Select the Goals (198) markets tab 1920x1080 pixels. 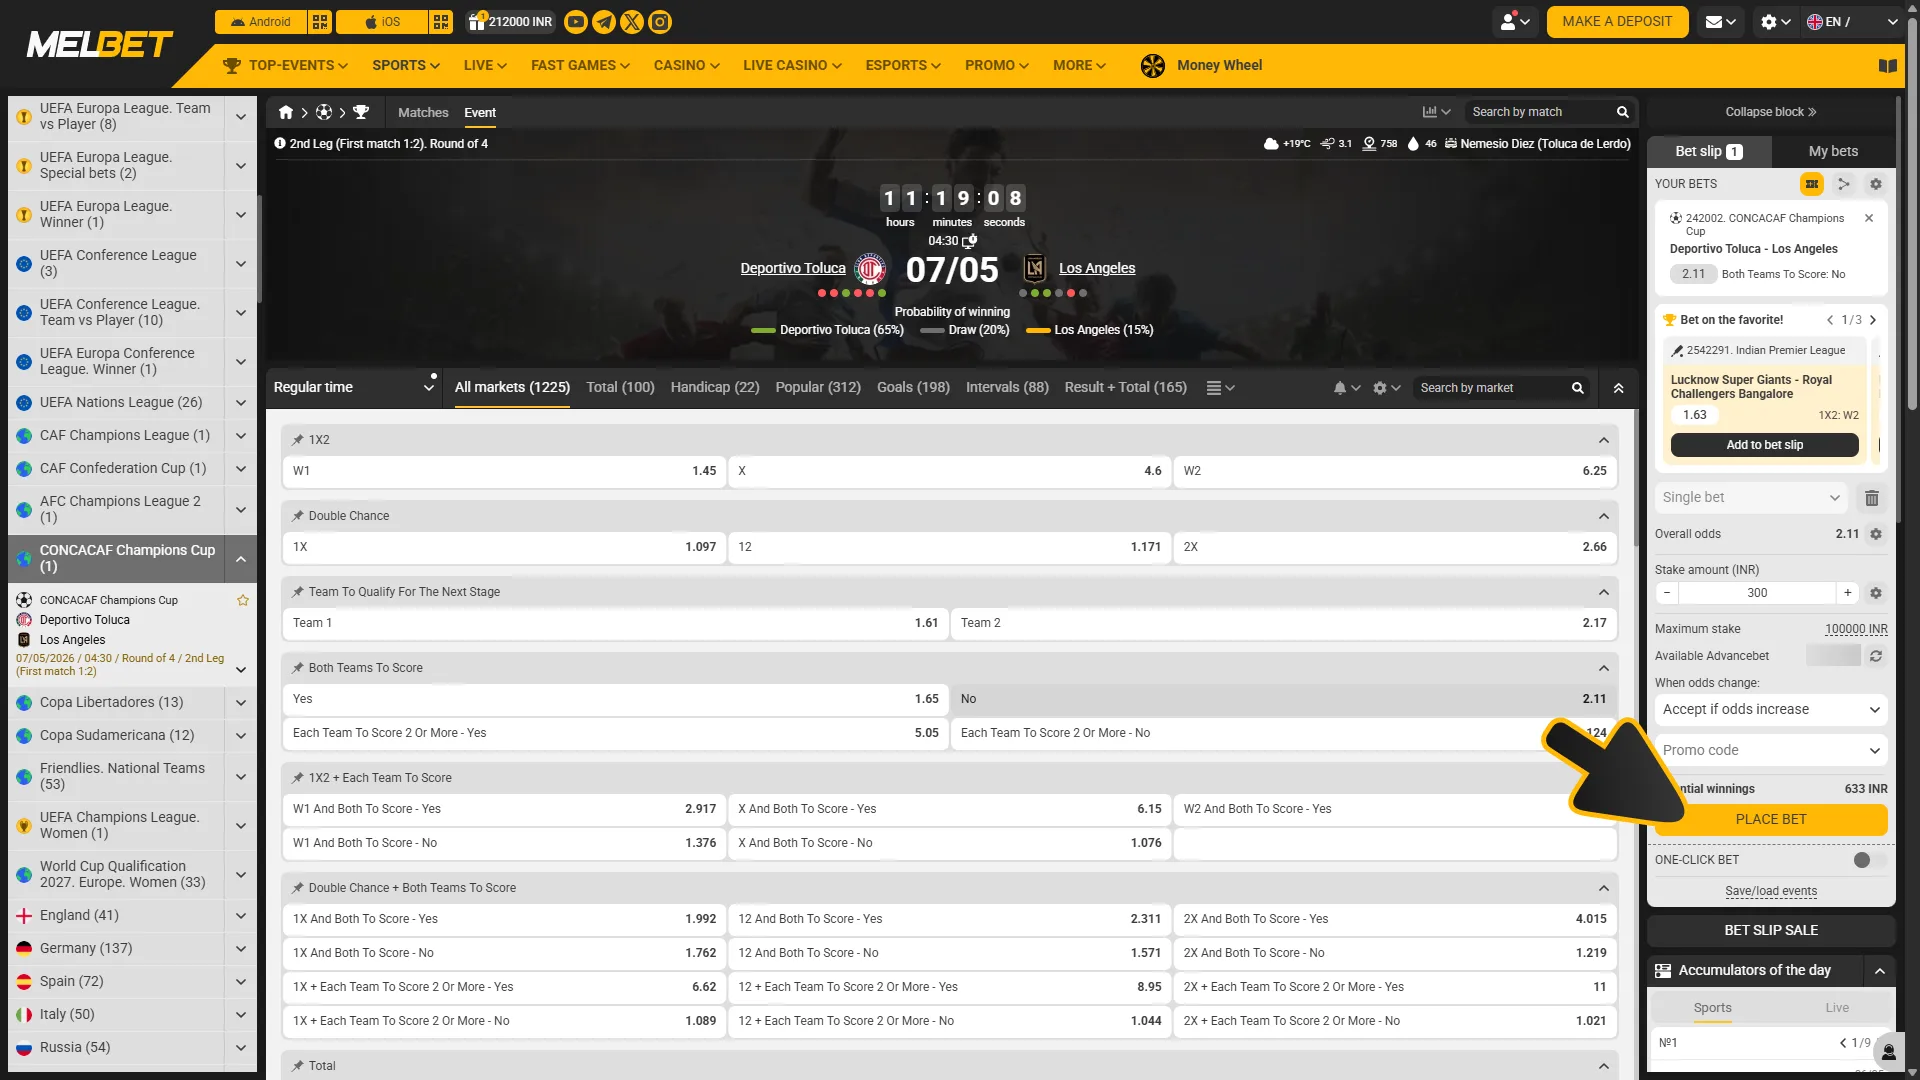pos(913,388)
